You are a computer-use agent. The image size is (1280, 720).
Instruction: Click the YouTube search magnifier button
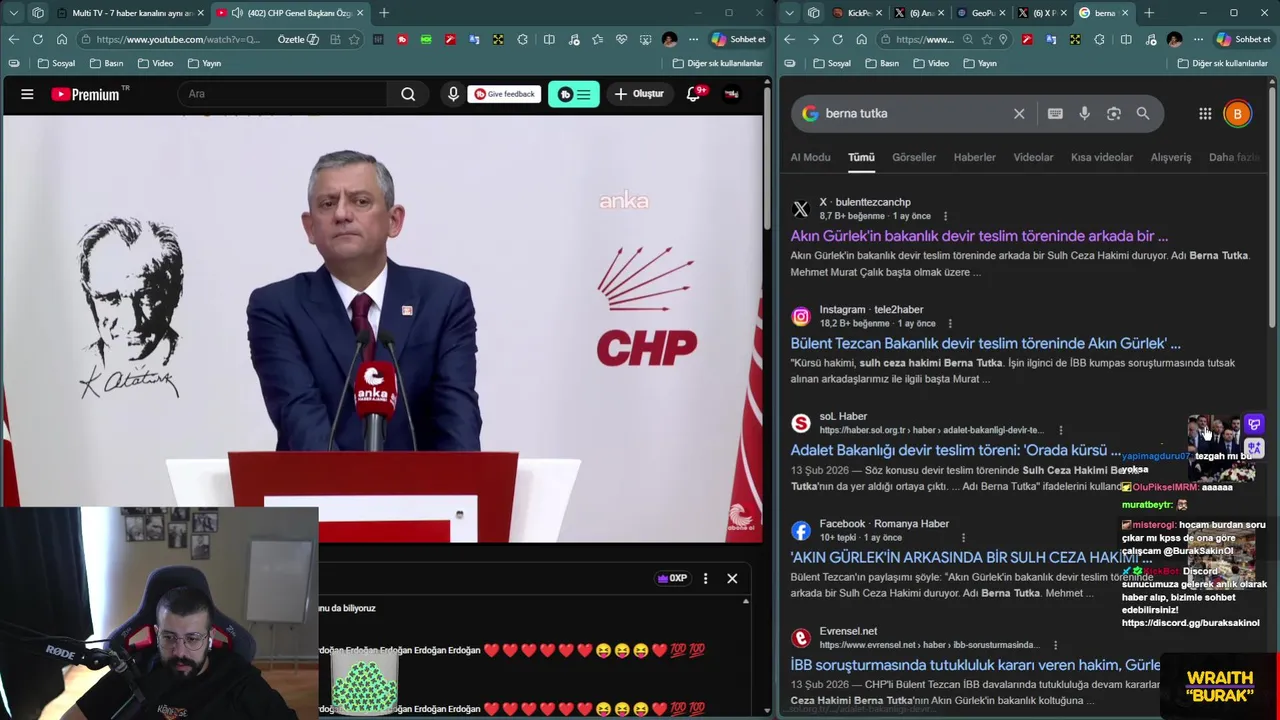408,94
